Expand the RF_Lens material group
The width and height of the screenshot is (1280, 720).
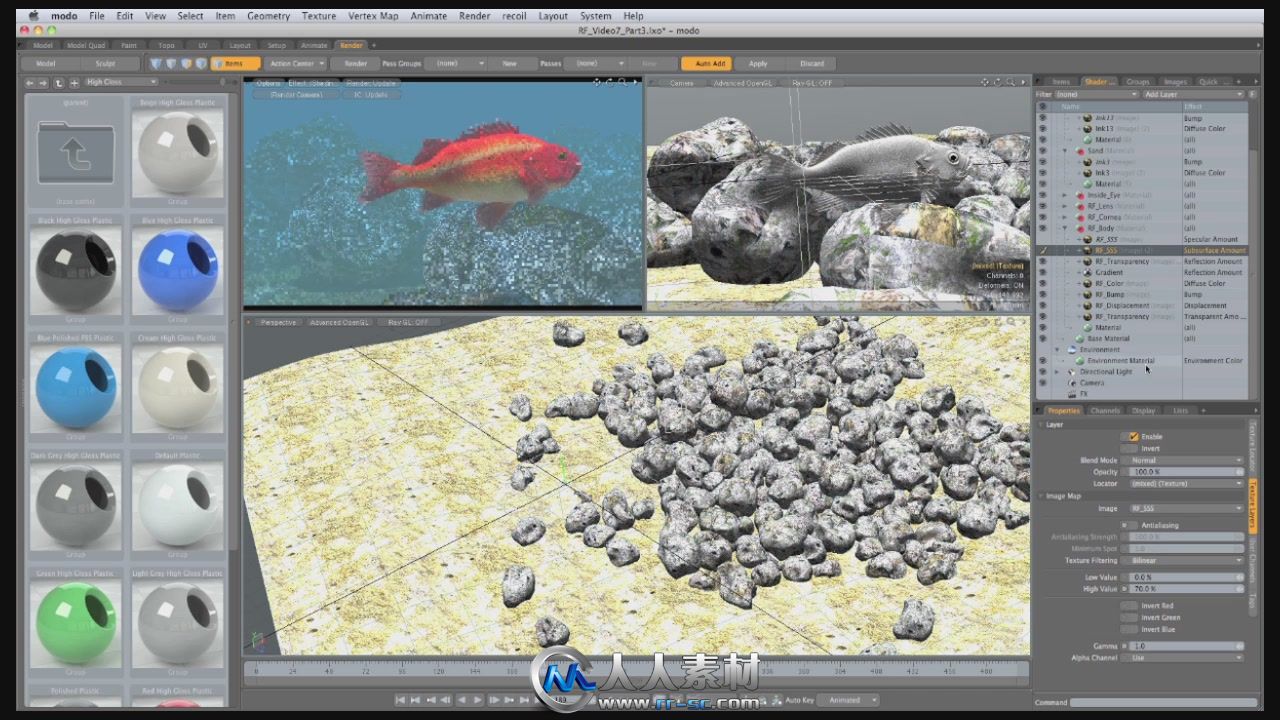tap(1065, 206)
